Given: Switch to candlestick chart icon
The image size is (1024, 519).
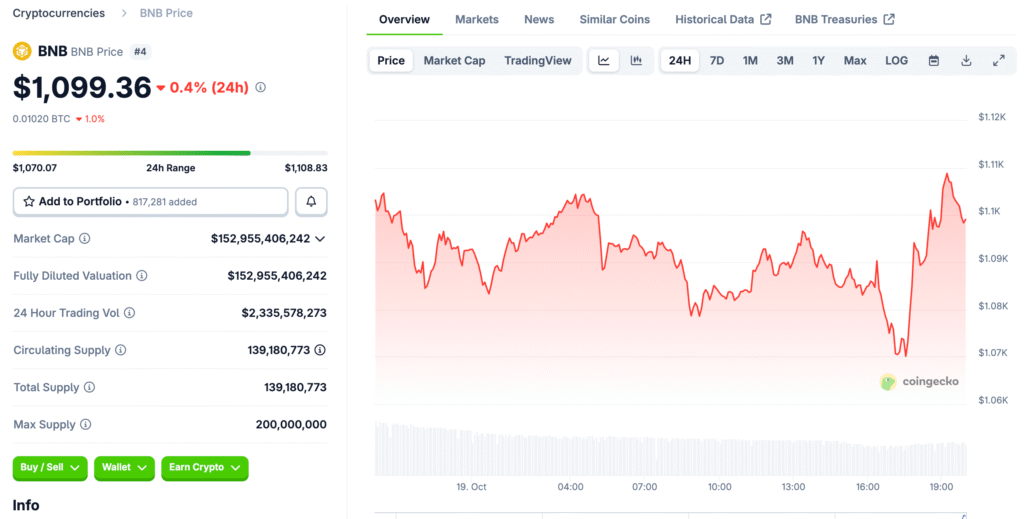Looking at the screenshot, I should (636, 61).
